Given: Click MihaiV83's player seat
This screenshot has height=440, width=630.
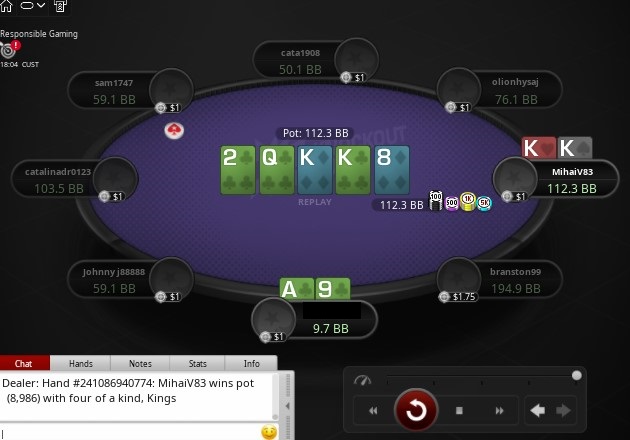Looking at the screenshot, I should tap(556, 178).
